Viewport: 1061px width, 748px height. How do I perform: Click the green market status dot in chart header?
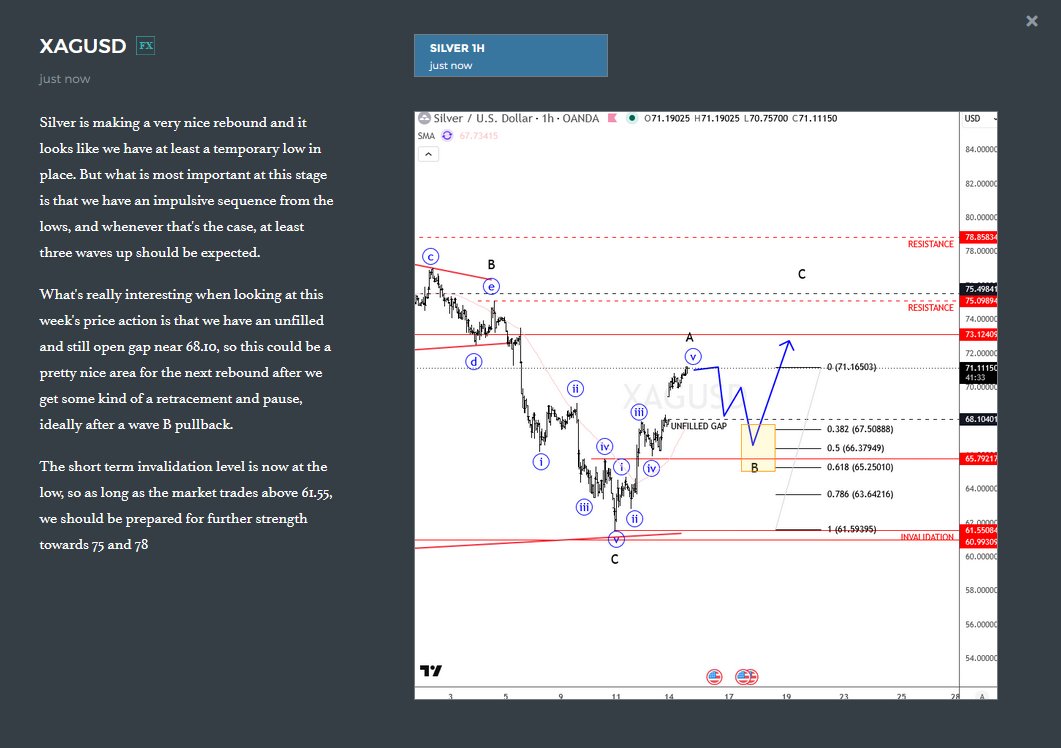click(631, 118)
